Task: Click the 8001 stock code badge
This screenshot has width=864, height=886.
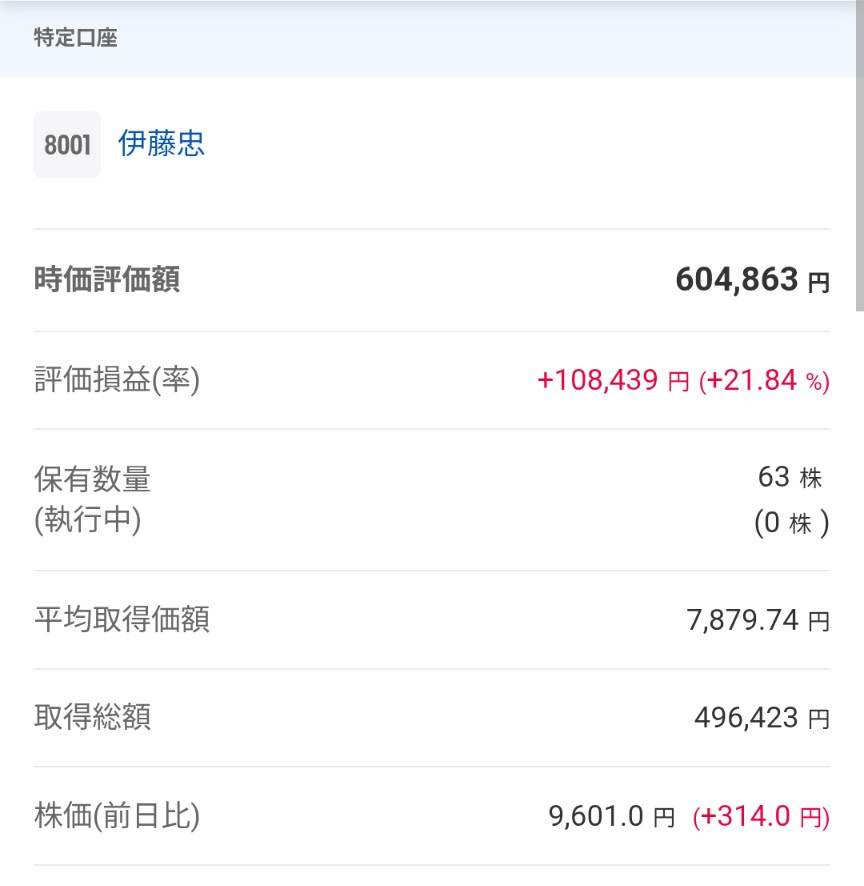Action: click(67, 145)
